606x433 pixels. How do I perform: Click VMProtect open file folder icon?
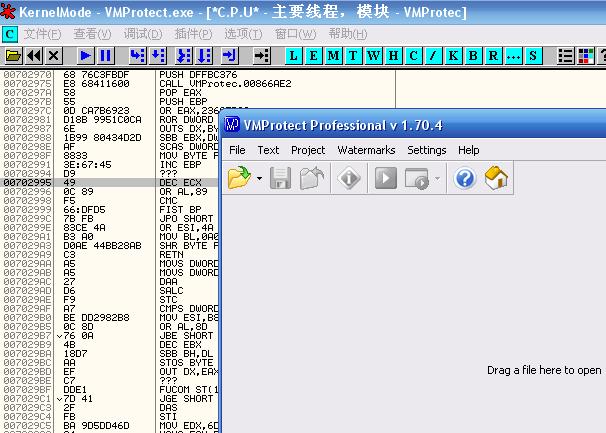pyautogui.click(x=239, y=178)
